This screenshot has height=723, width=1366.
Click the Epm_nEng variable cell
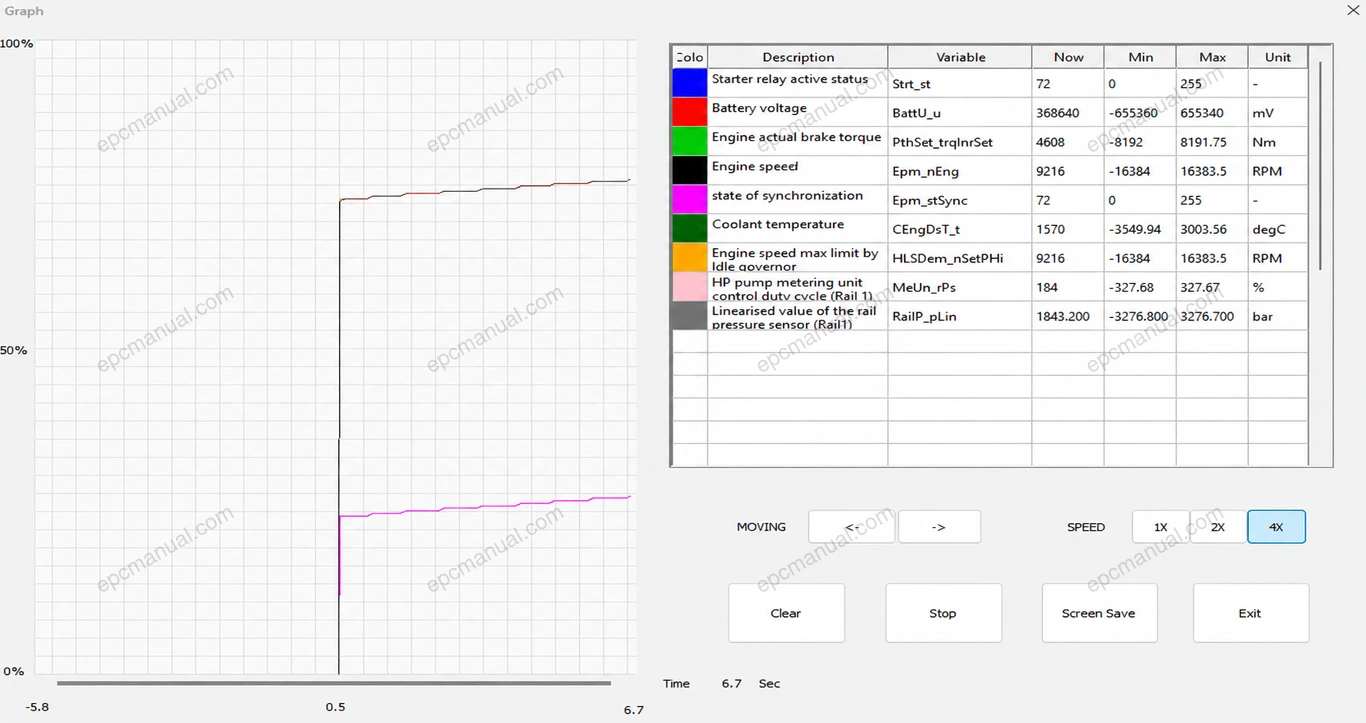click(960, 170)
